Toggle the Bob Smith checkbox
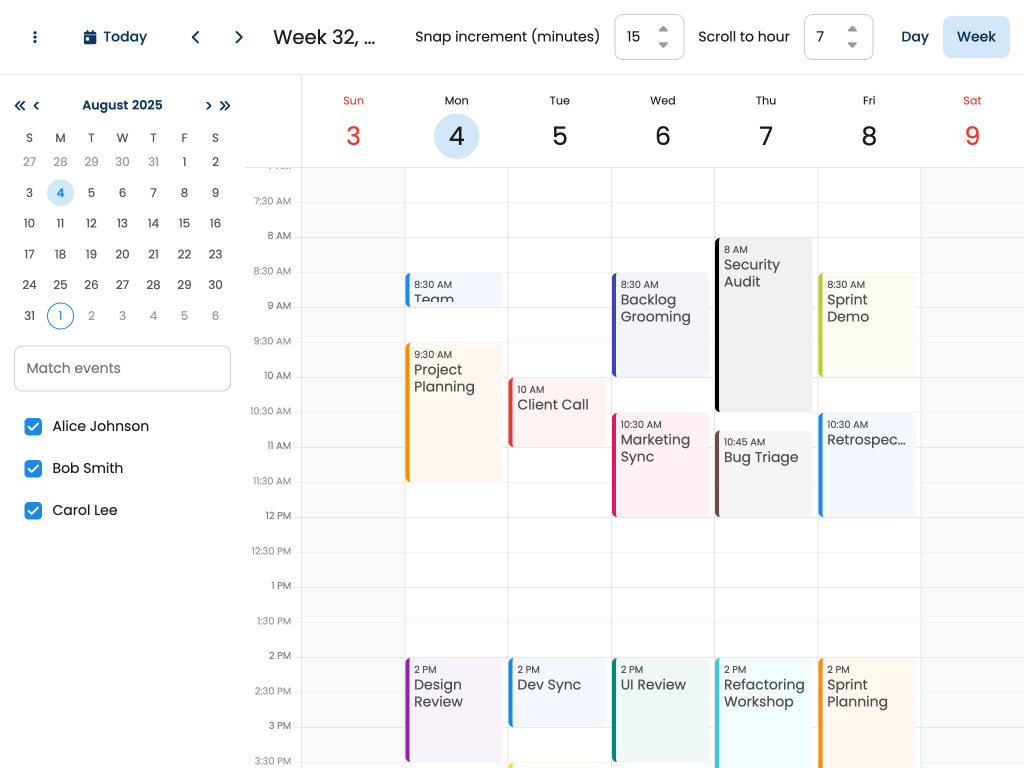 (x=33, y=468)
